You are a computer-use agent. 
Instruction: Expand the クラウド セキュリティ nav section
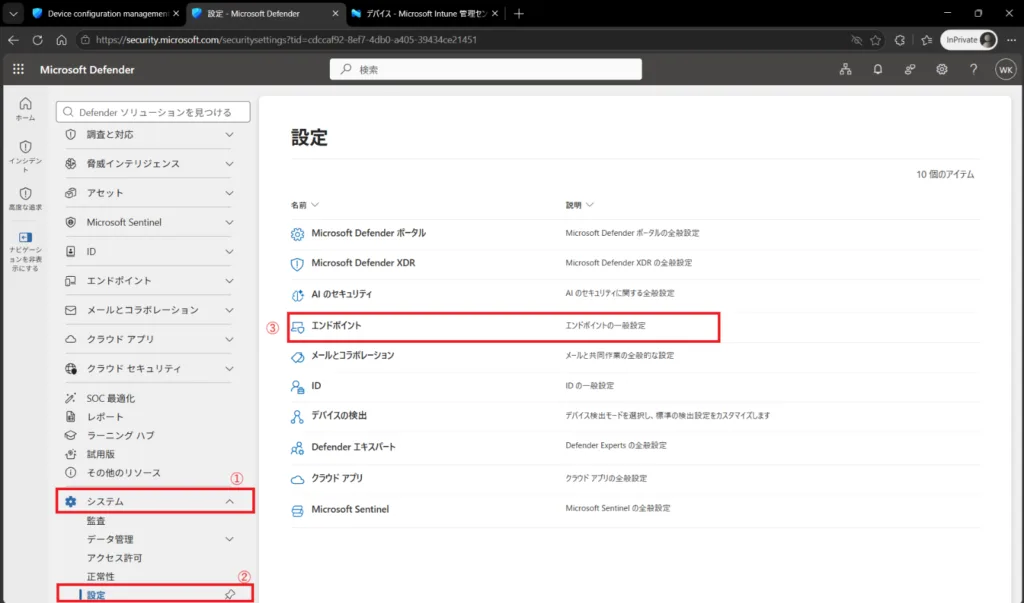coord(229,369)
